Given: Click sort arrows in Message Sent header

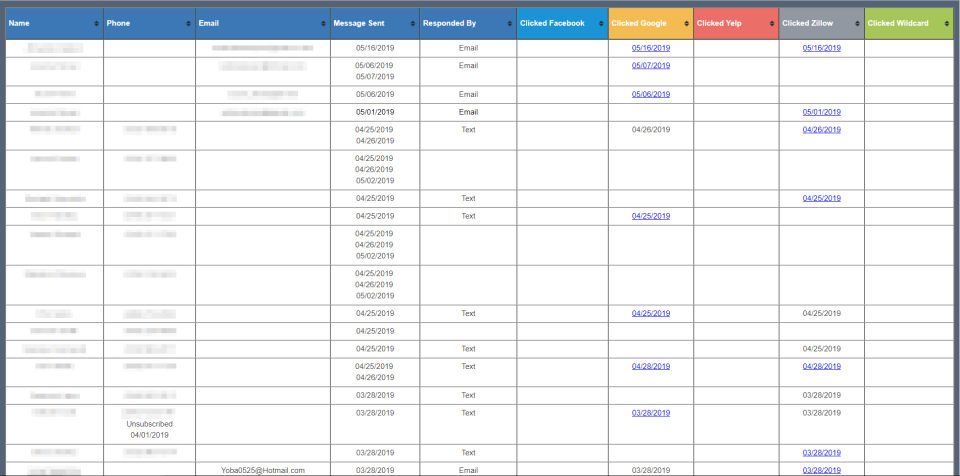Looking at the screenshot, I should pos(413,24).
